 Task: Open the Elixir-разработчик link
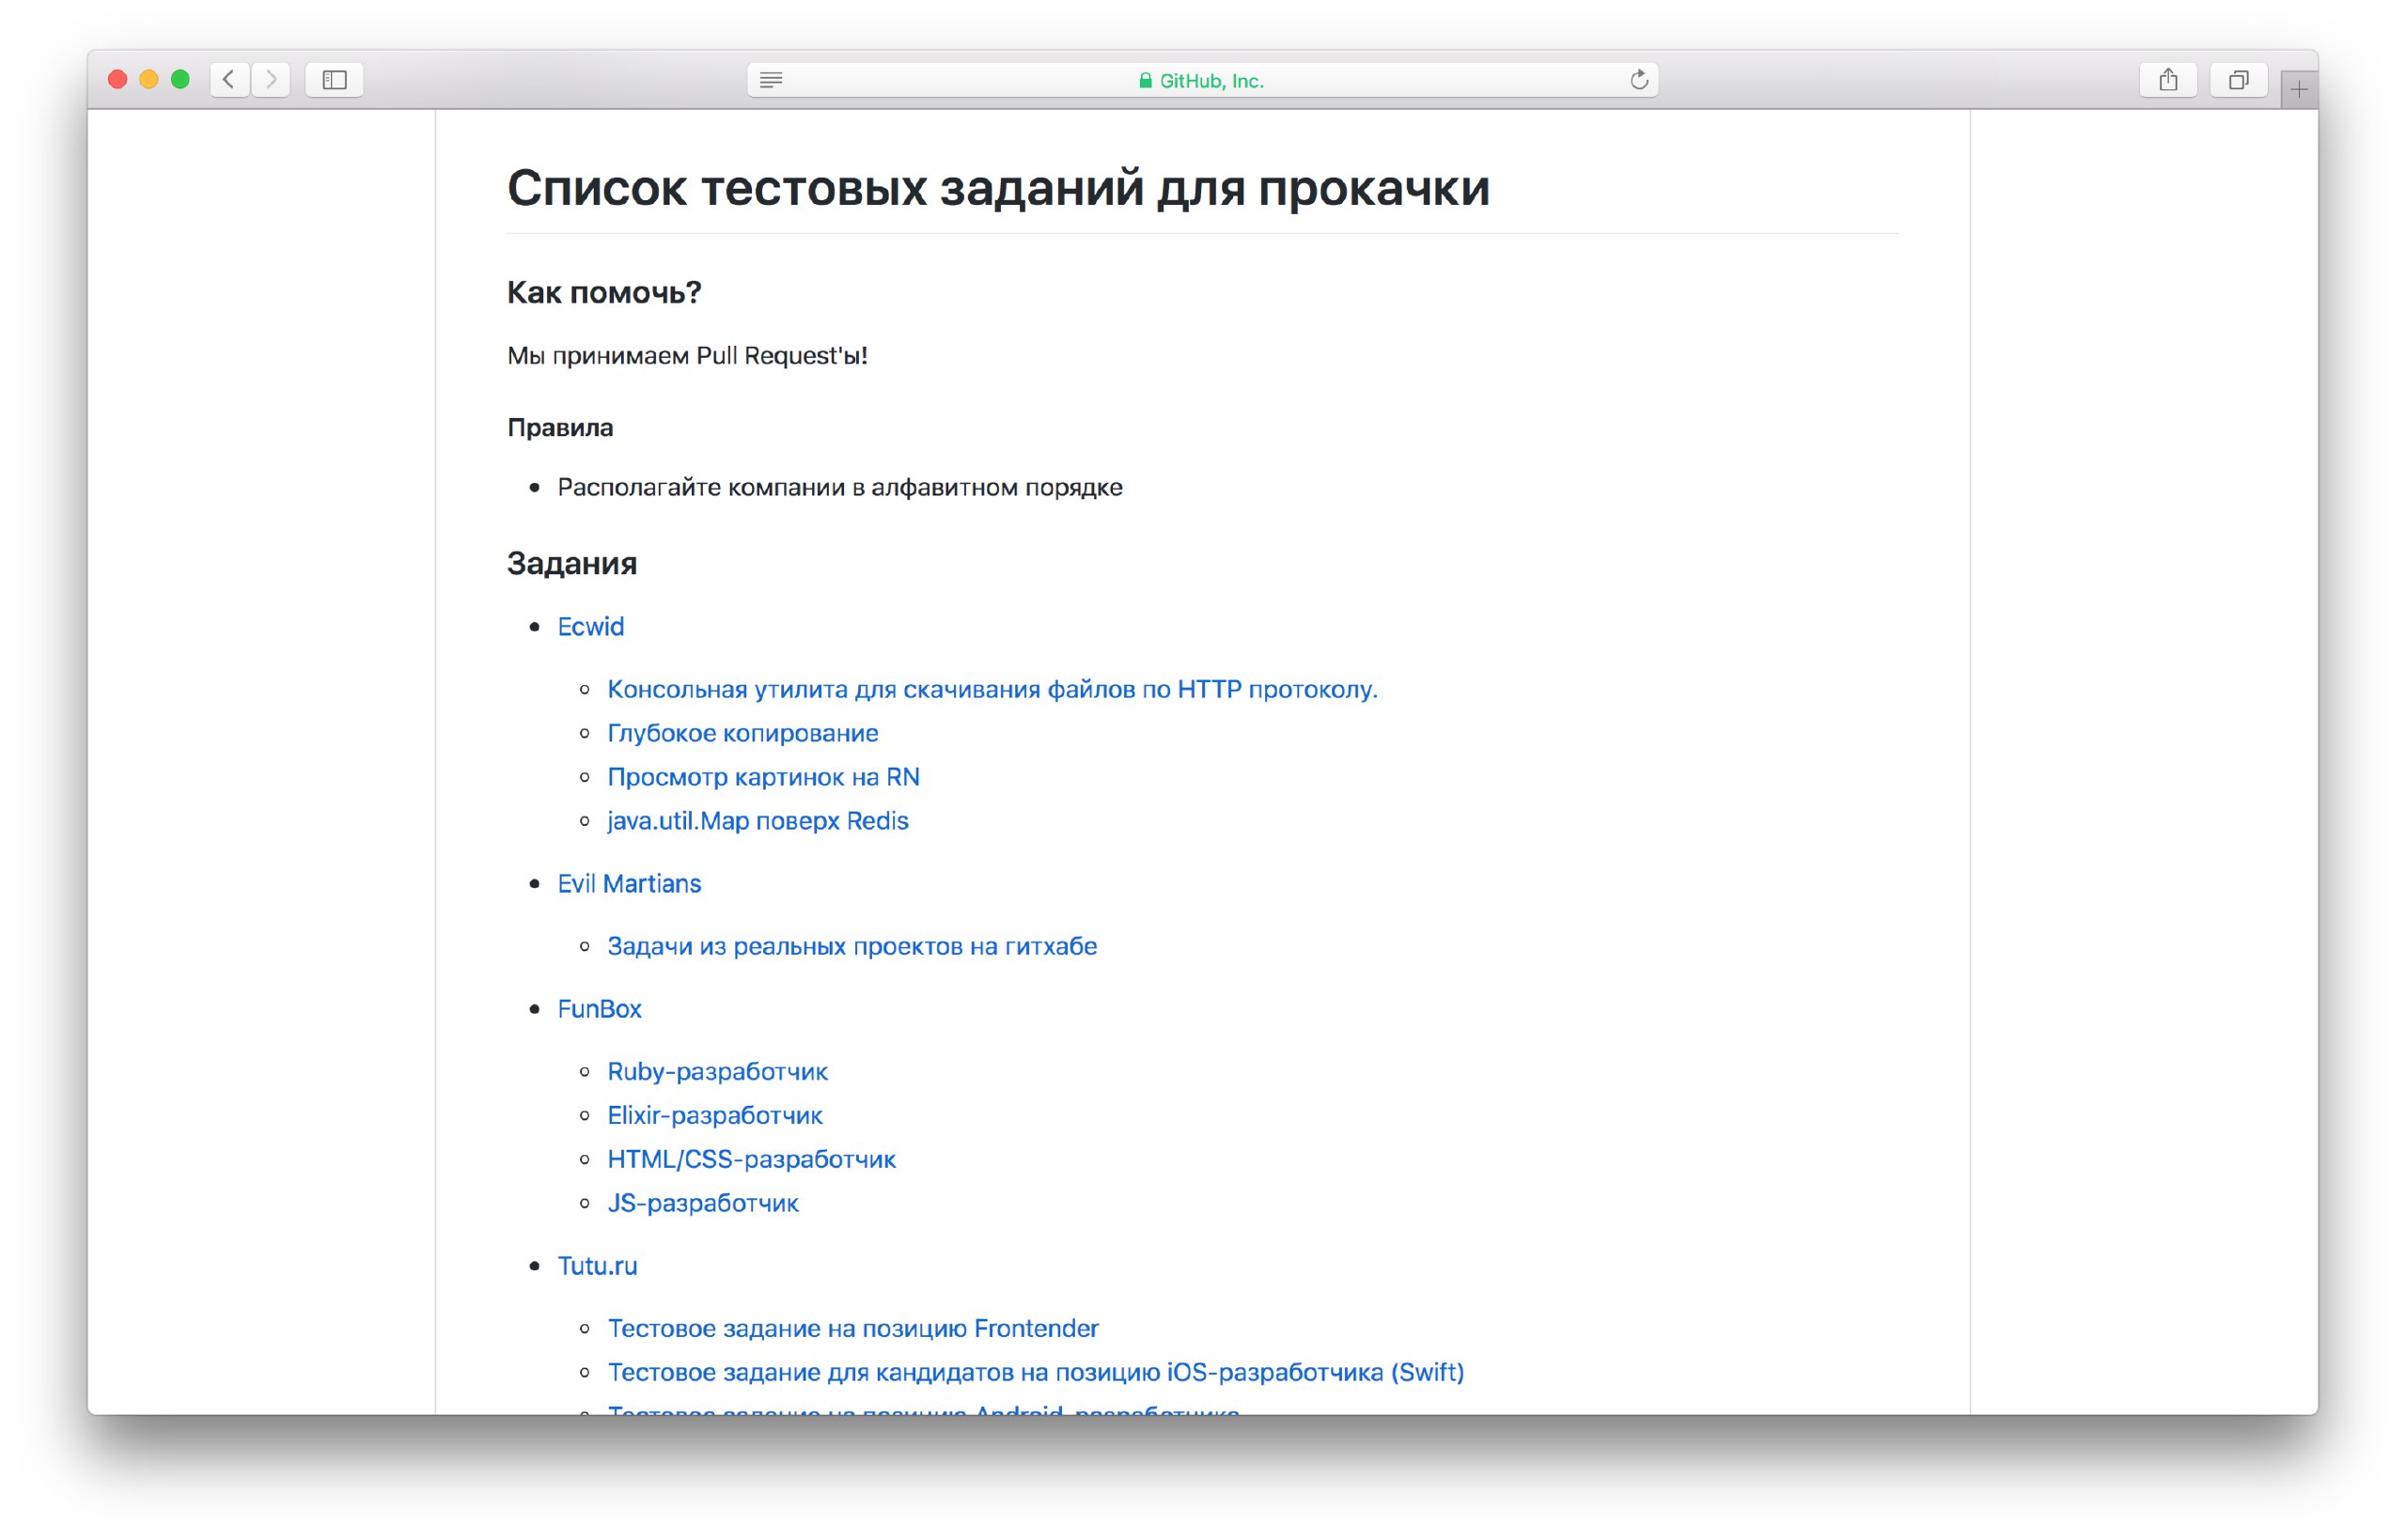715,1115
